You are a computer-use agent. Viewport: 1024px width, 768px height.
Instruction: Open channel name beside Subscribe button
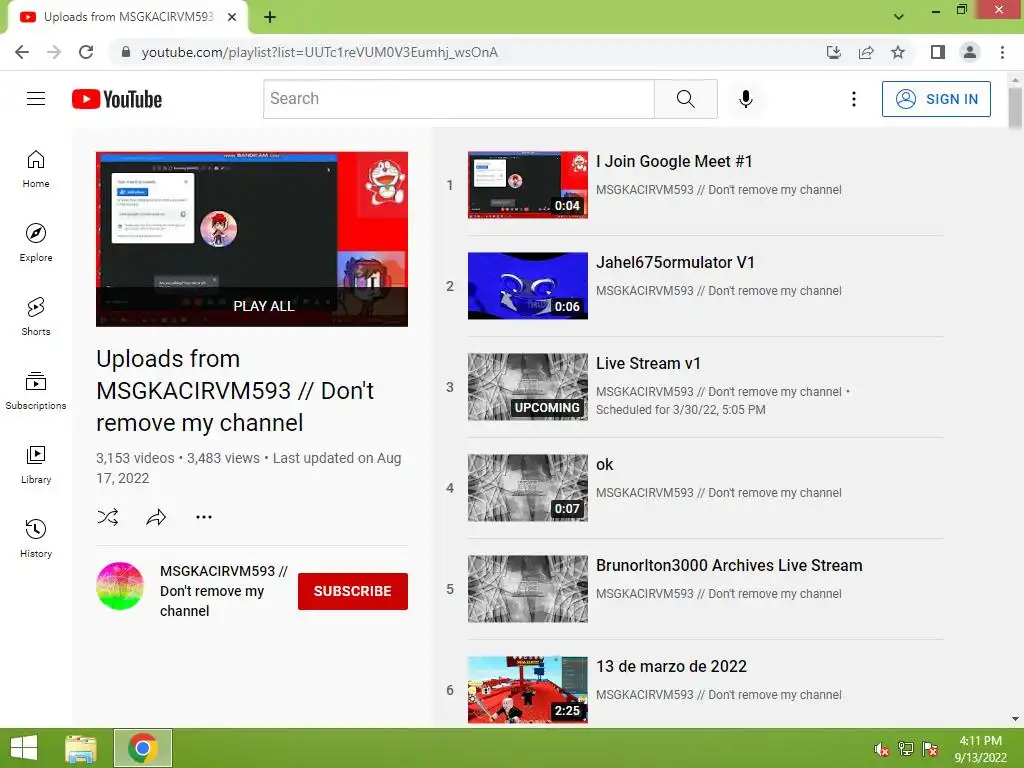pos(223,591)
